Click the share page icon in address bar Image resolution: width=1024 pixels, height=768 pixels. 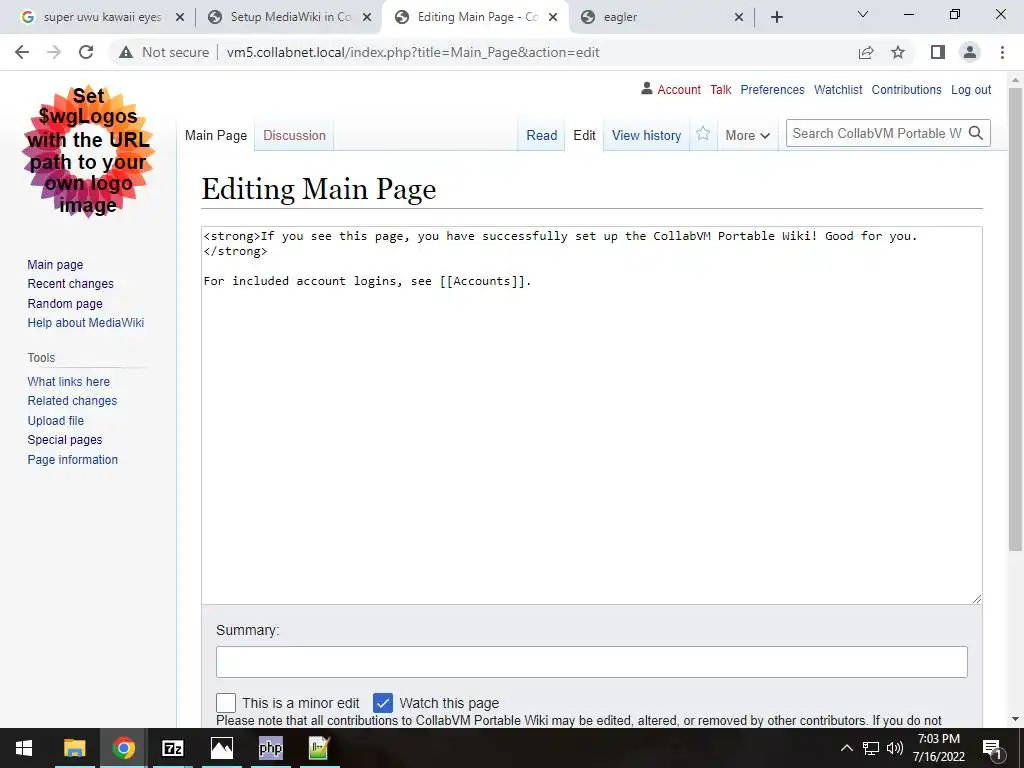[866, 52]
